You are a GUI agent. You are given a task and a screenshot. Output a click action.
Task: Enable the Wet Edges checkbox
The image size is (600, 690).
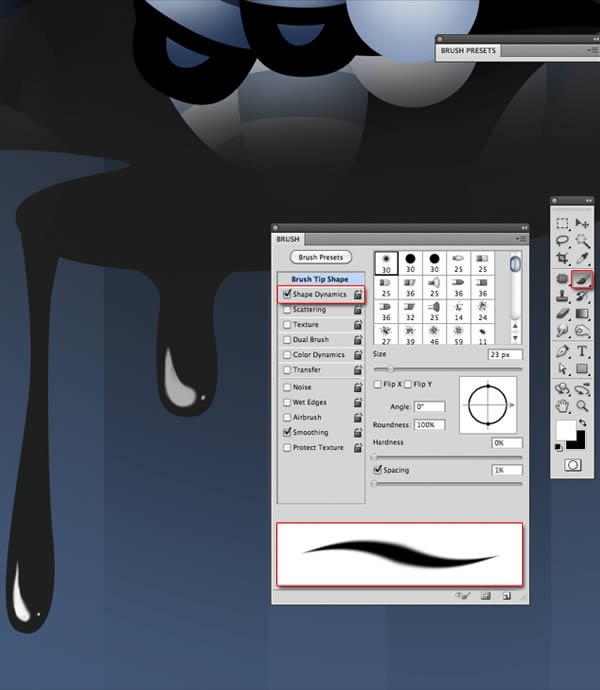coord(287,402)
